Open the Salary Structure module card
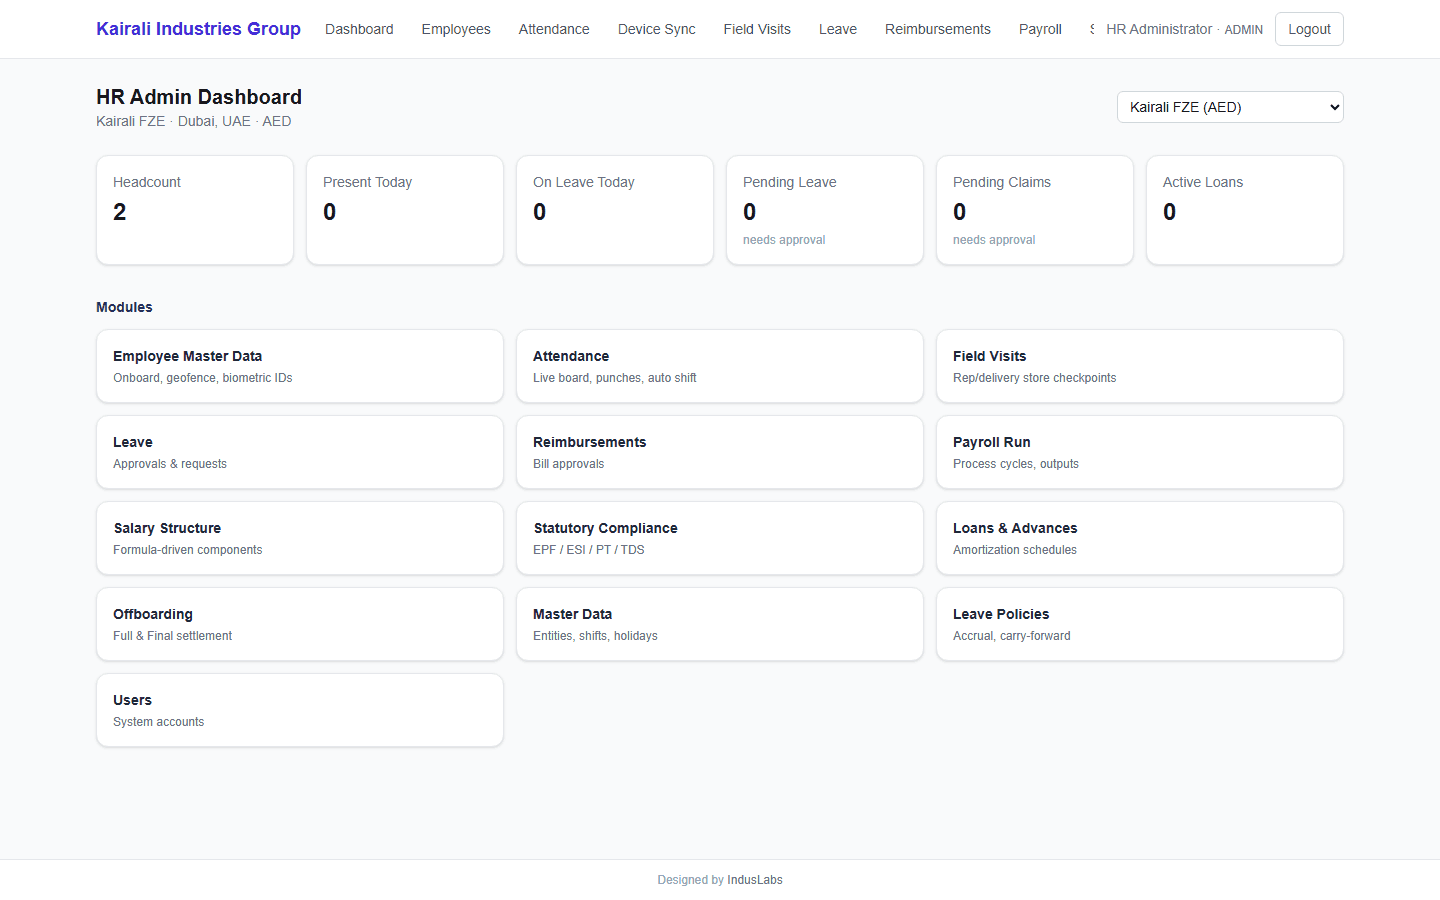Viewport: 1440px width, 900px height. pos(300,538)
